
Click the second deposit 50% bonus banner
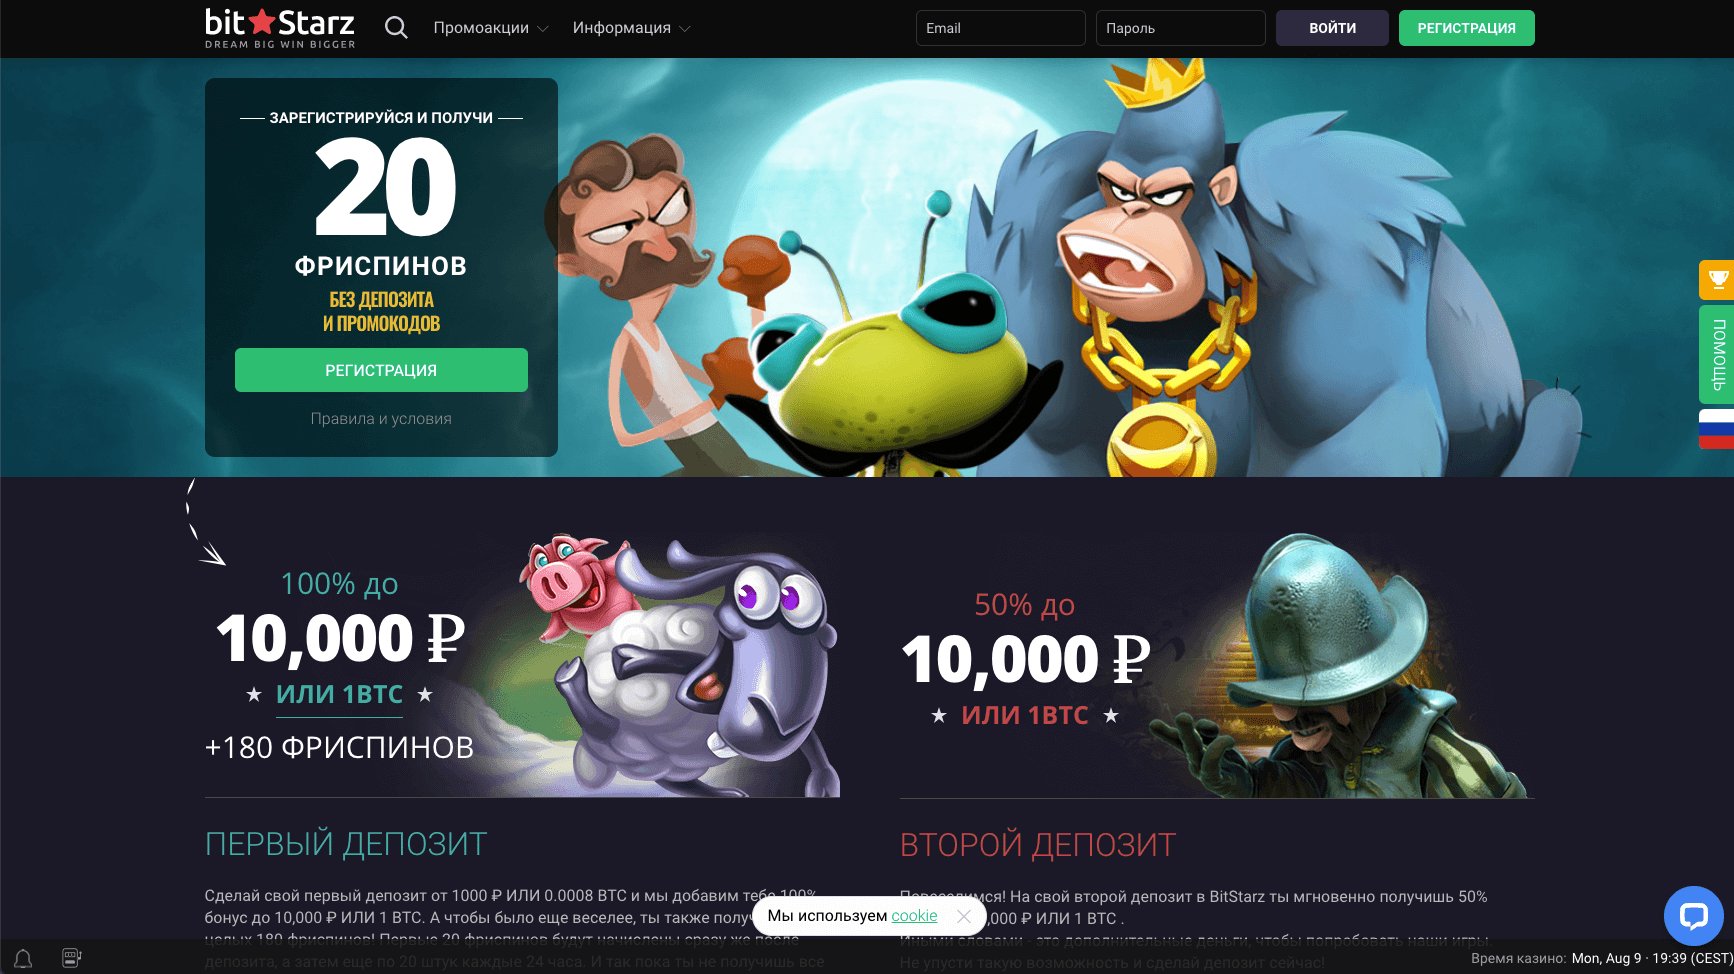pyautogui.click(x=1217, y=665)
